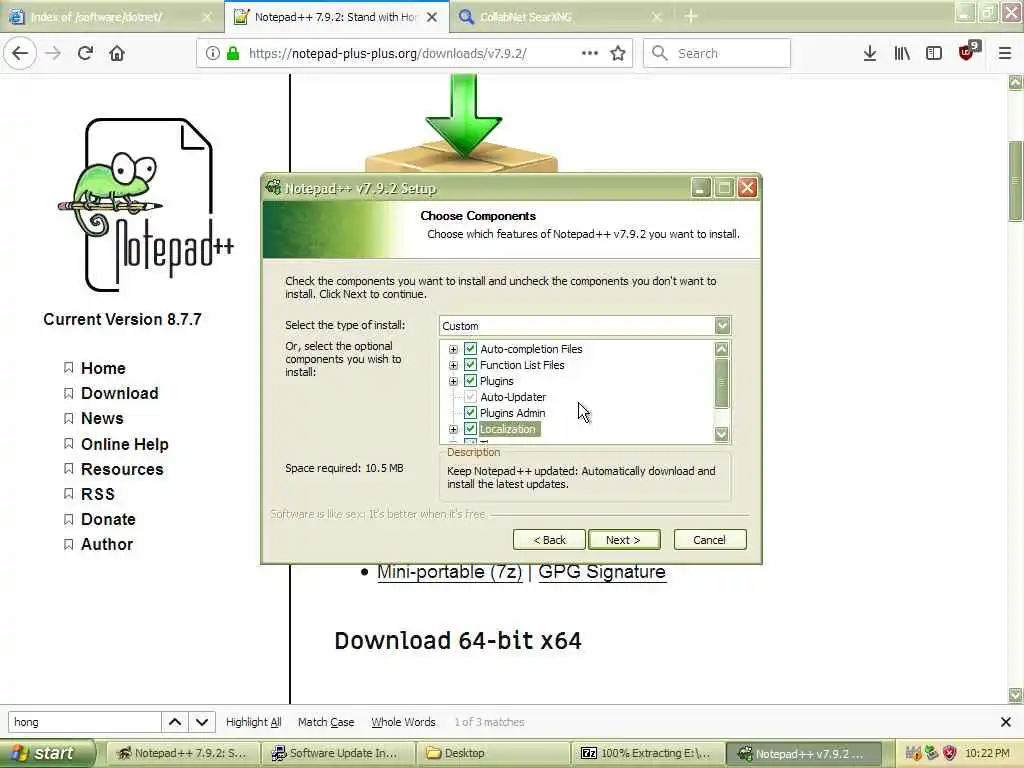1024x768 pixels.
Task: Reload the page with refresh icon
Action: click(85, 54)
